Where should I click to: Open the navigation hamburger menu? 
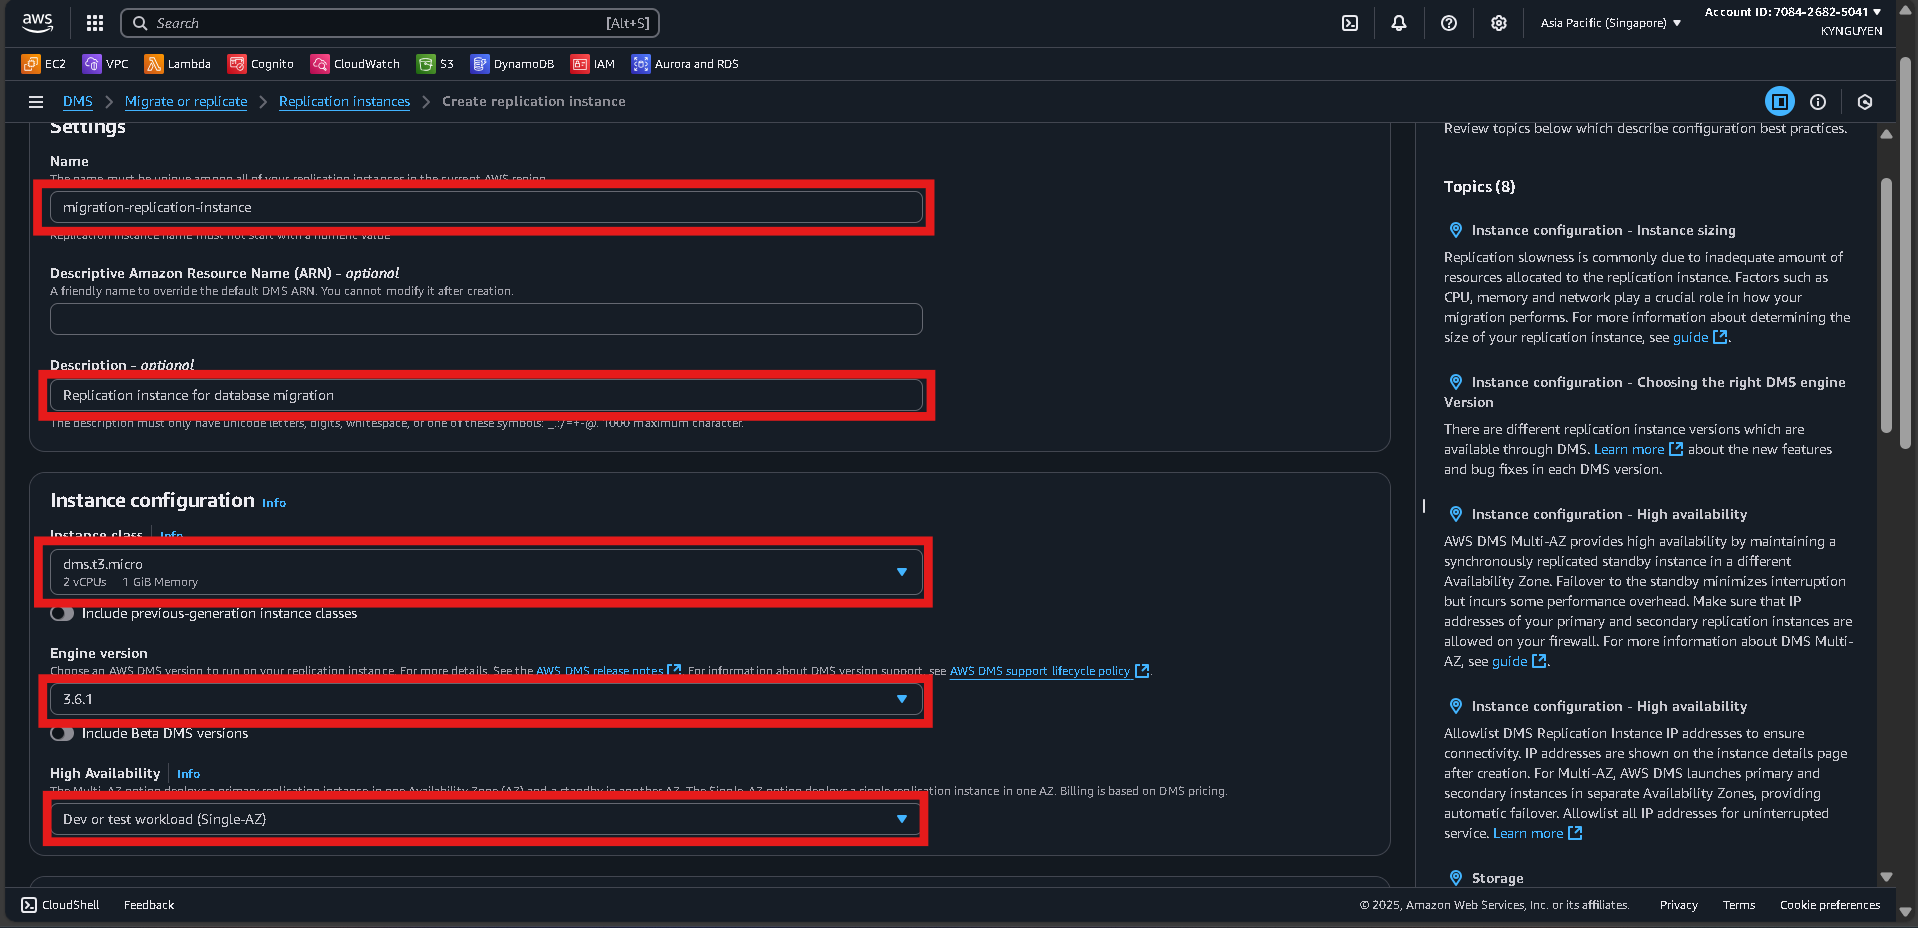click(x=35, y=101)
